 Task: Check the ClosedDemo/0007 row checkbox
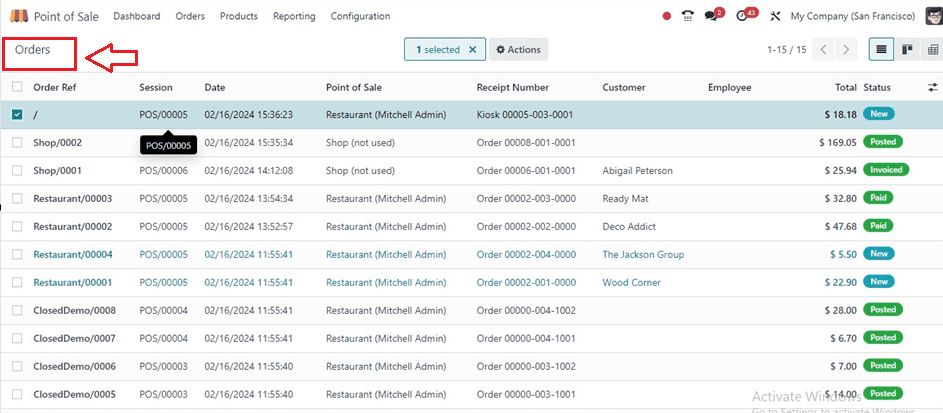coord(17,338)
